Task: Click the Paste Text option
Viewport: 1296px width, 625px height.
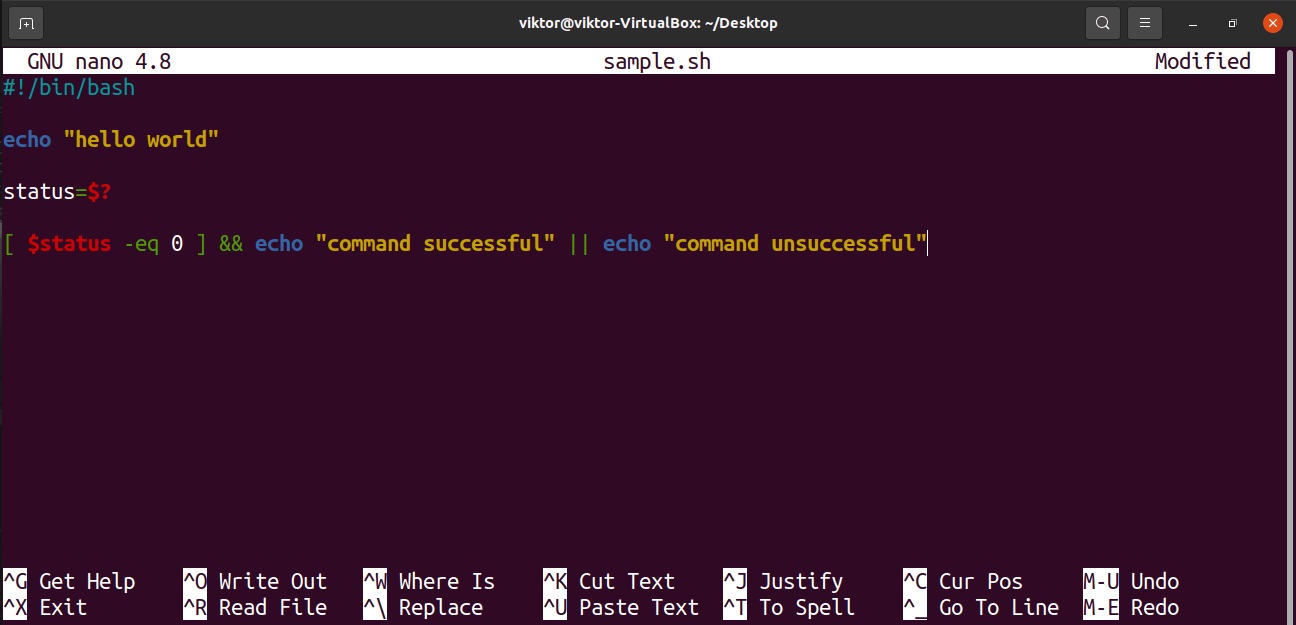Action: point(638,607)
